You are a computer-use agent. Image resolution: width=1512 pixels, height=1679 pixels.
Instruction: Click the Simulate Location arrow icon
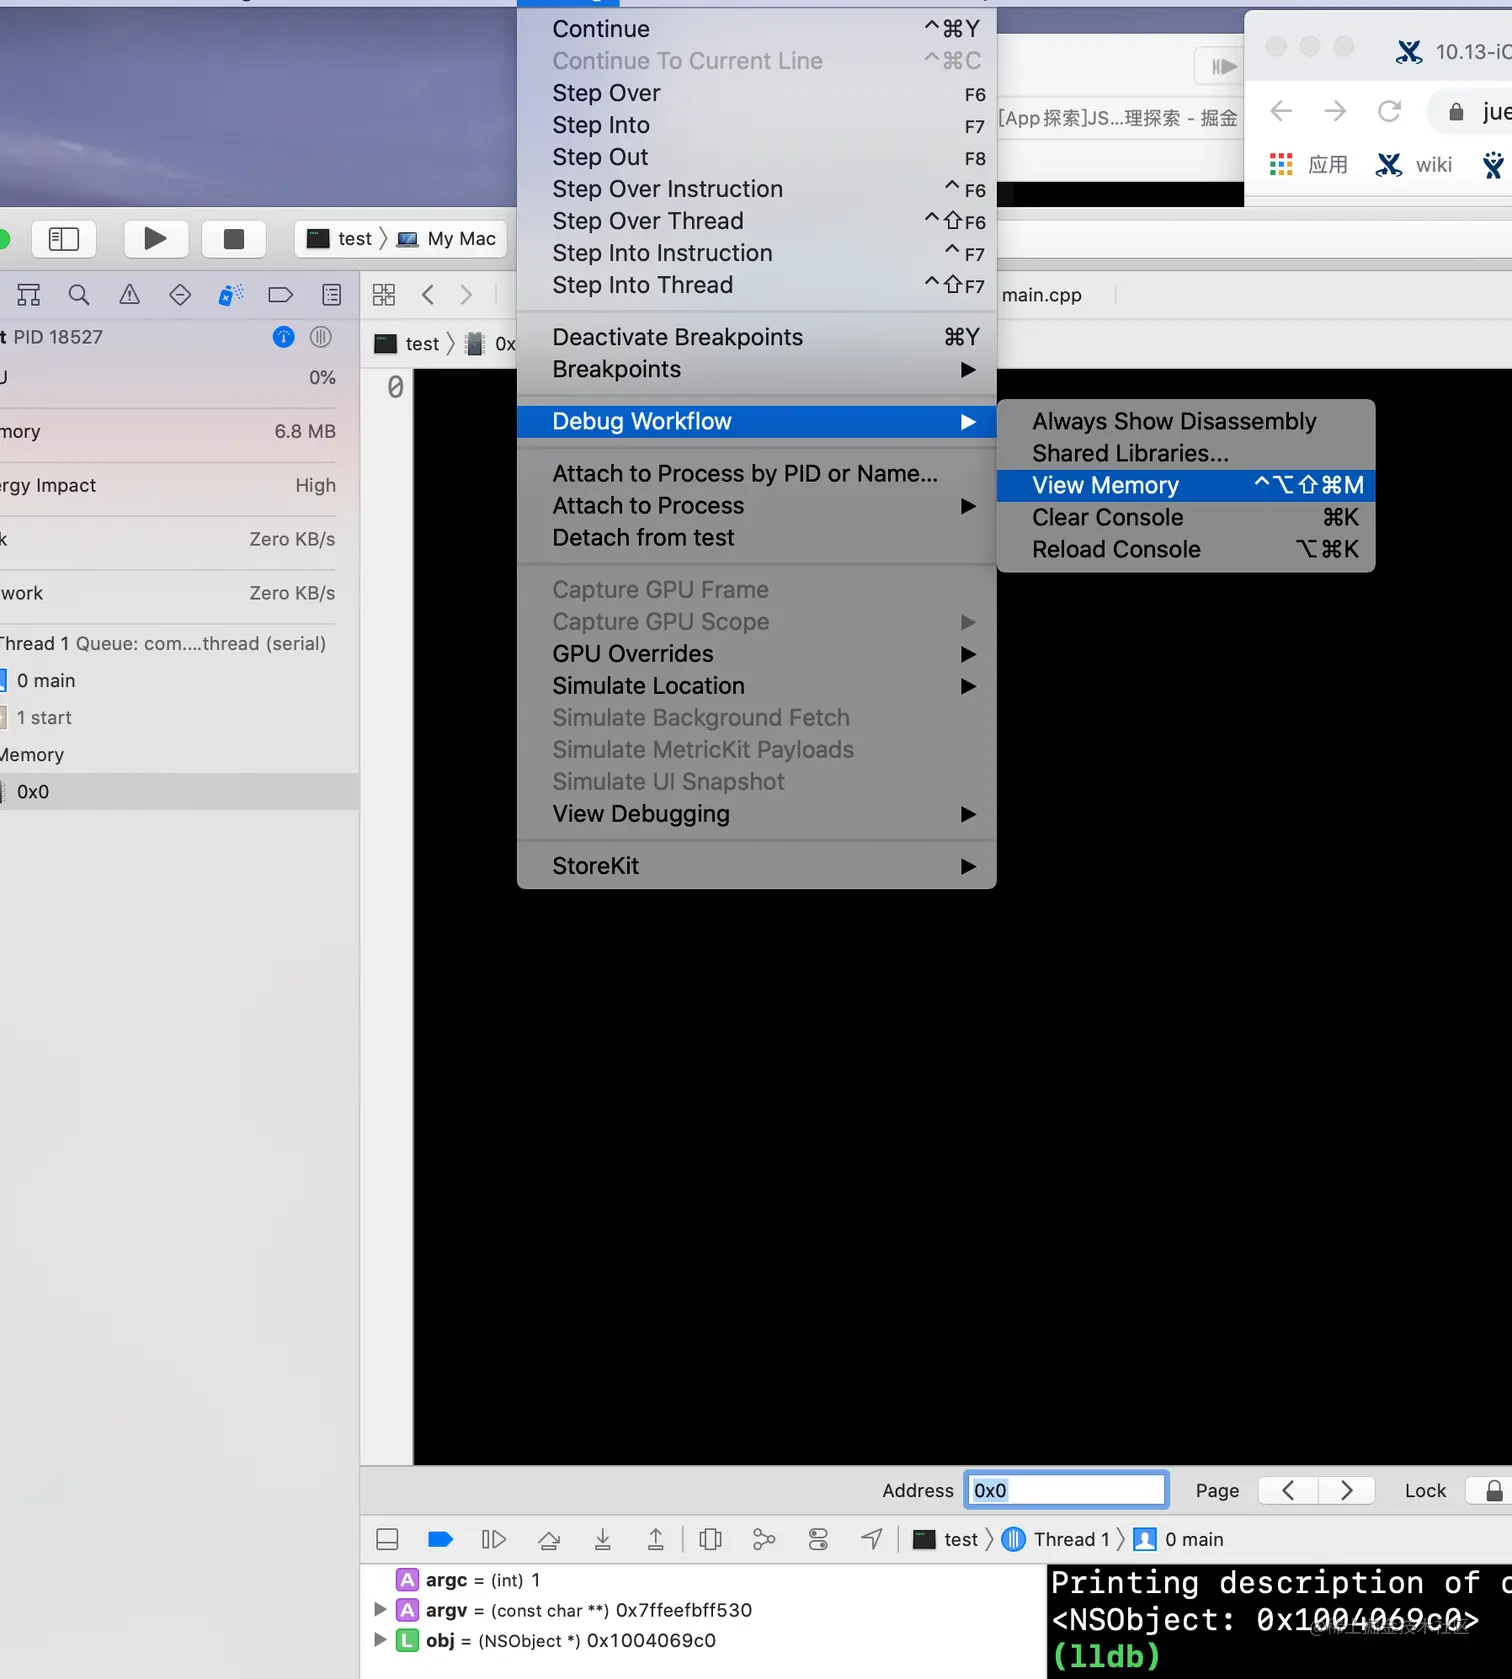[872, 1539]
